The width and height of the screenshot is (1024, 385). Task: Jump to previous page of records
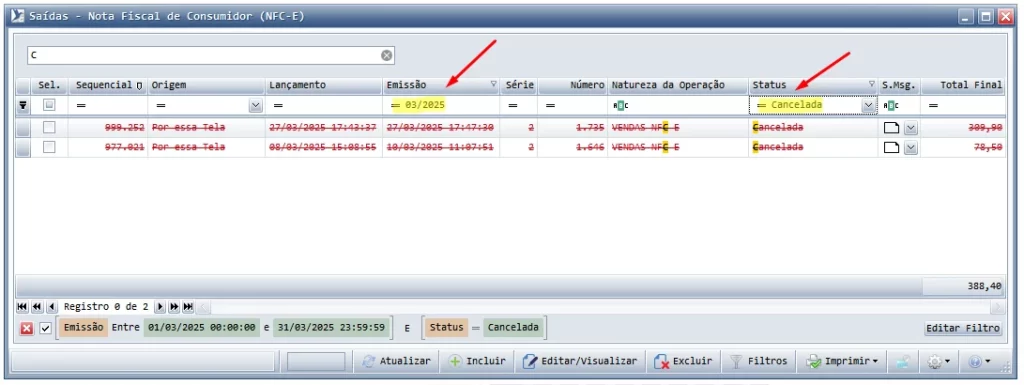pyautogui.click(x=37, y=307)
